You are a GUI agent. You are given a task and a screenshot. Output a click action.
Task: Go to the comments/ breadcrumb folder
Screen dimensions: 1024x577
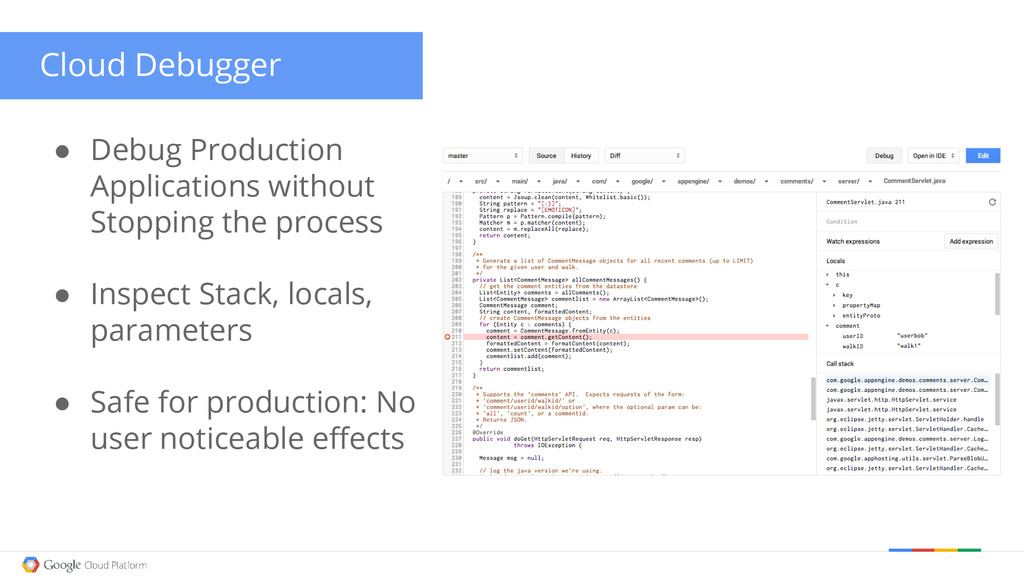point(797,181)
